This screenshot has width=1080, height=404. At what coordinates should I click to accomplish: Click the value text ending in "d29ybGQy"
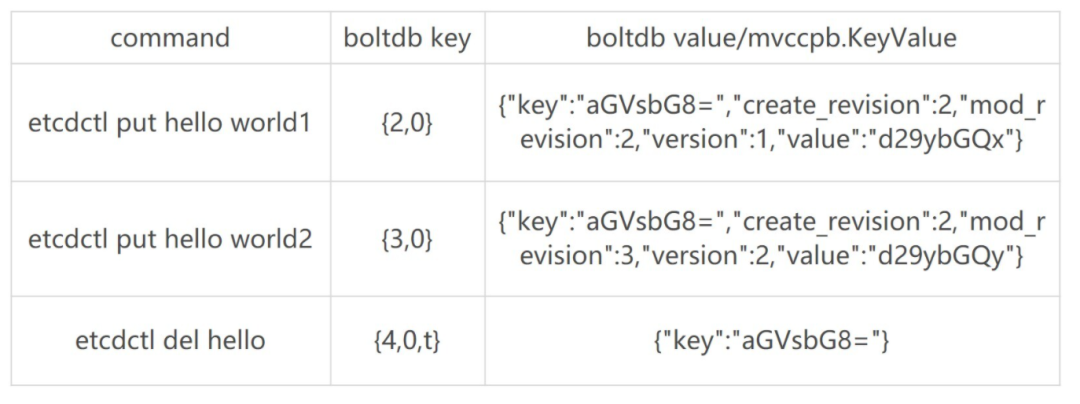coord(771,238)
